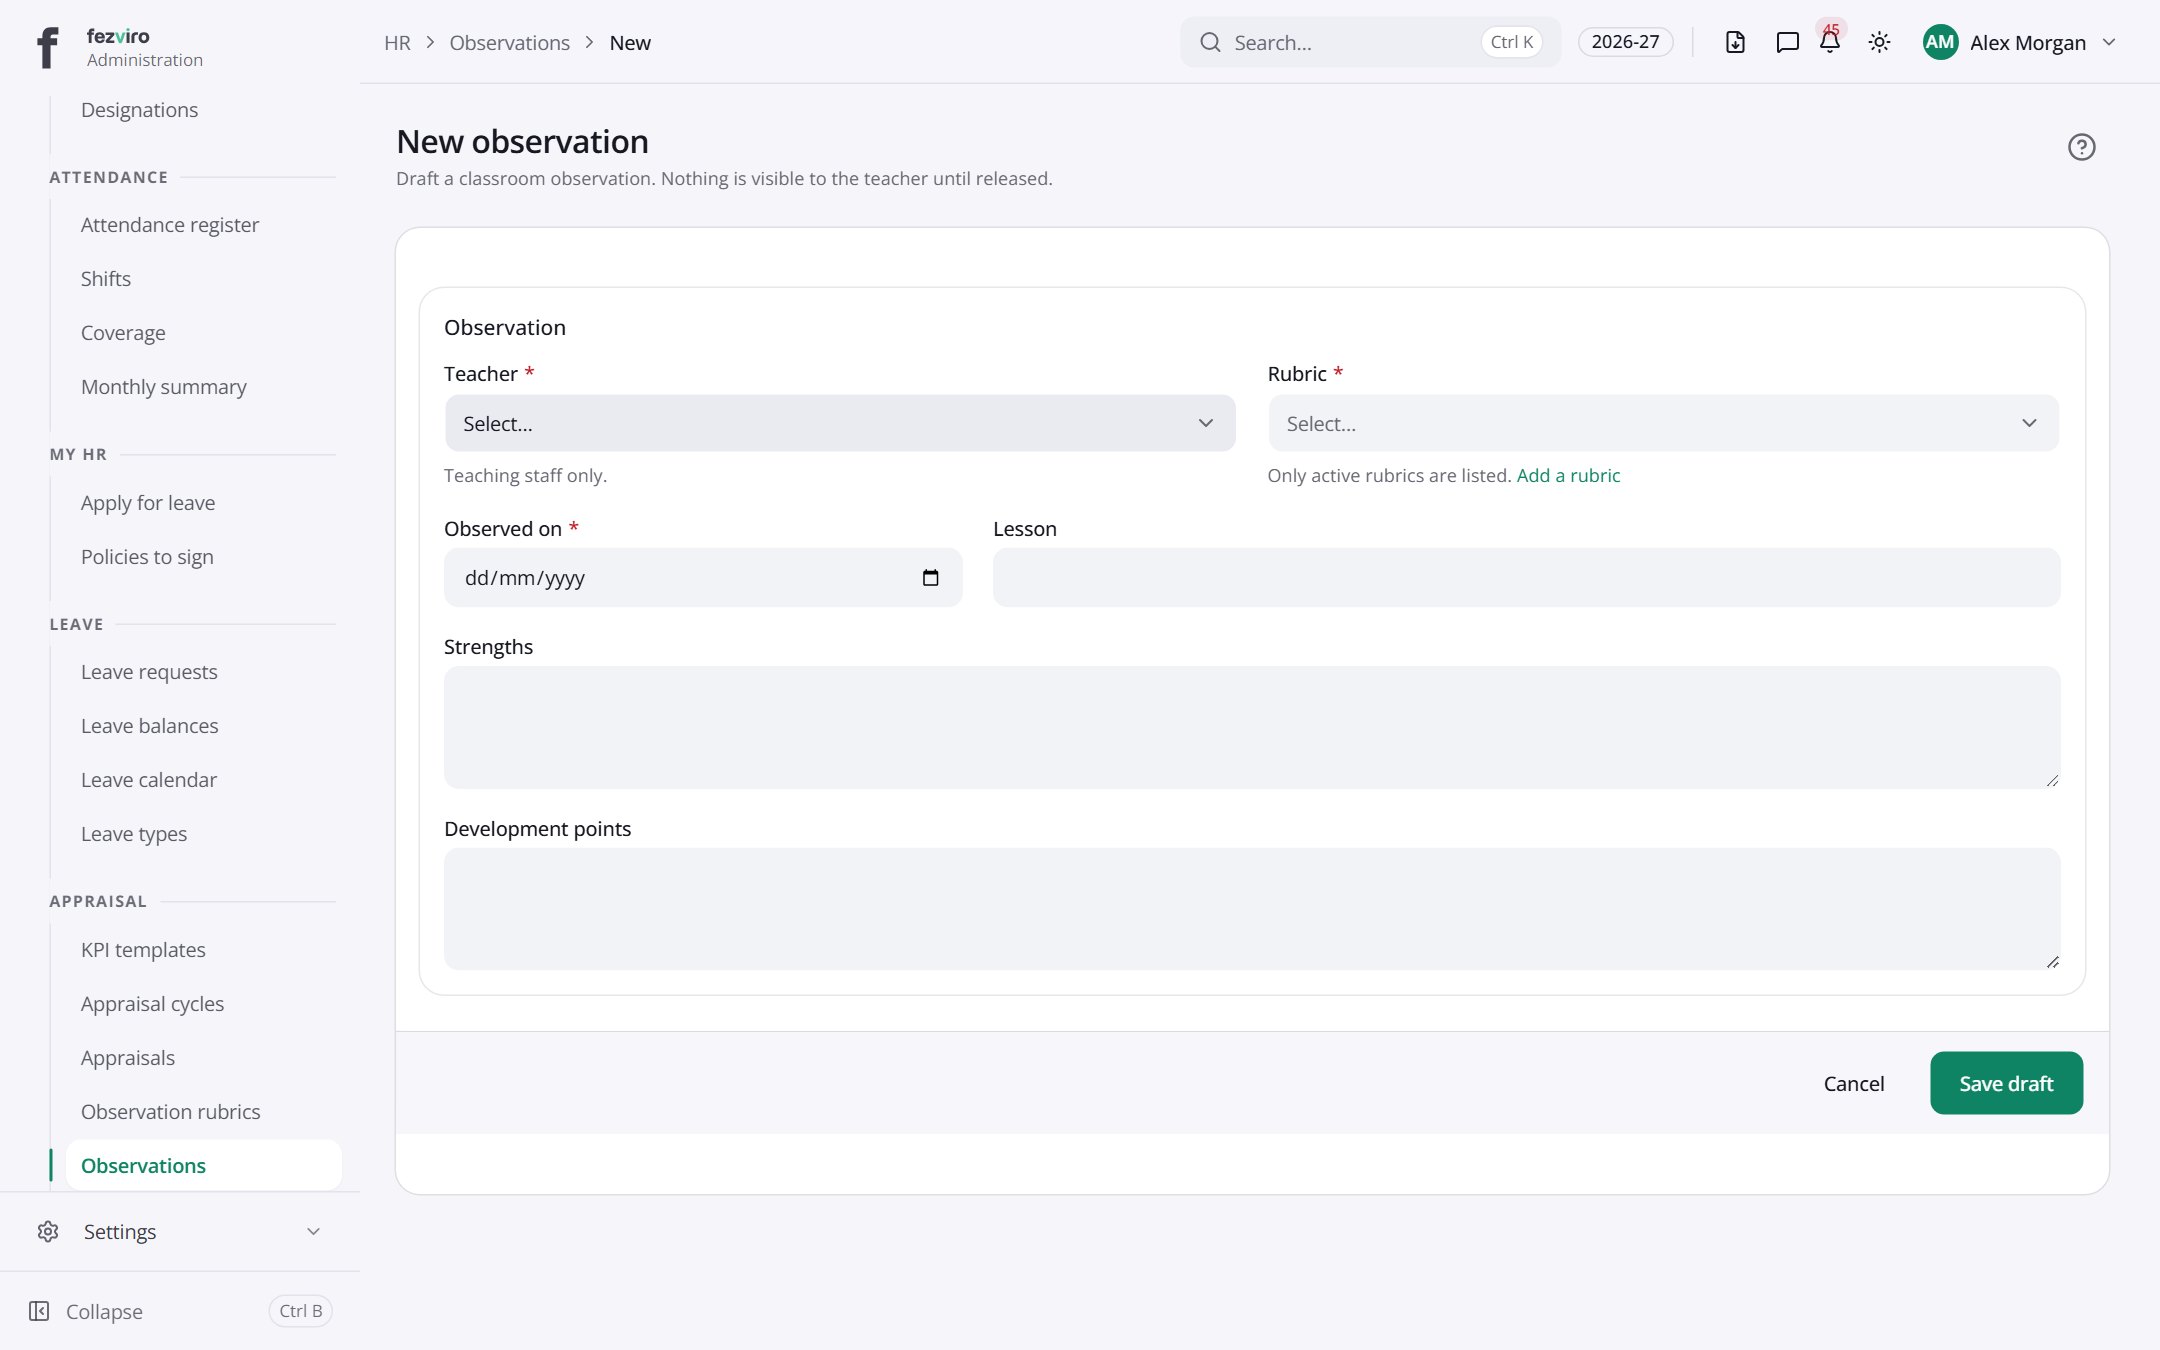Open the calendar picker in Observed on

(930, 578)
